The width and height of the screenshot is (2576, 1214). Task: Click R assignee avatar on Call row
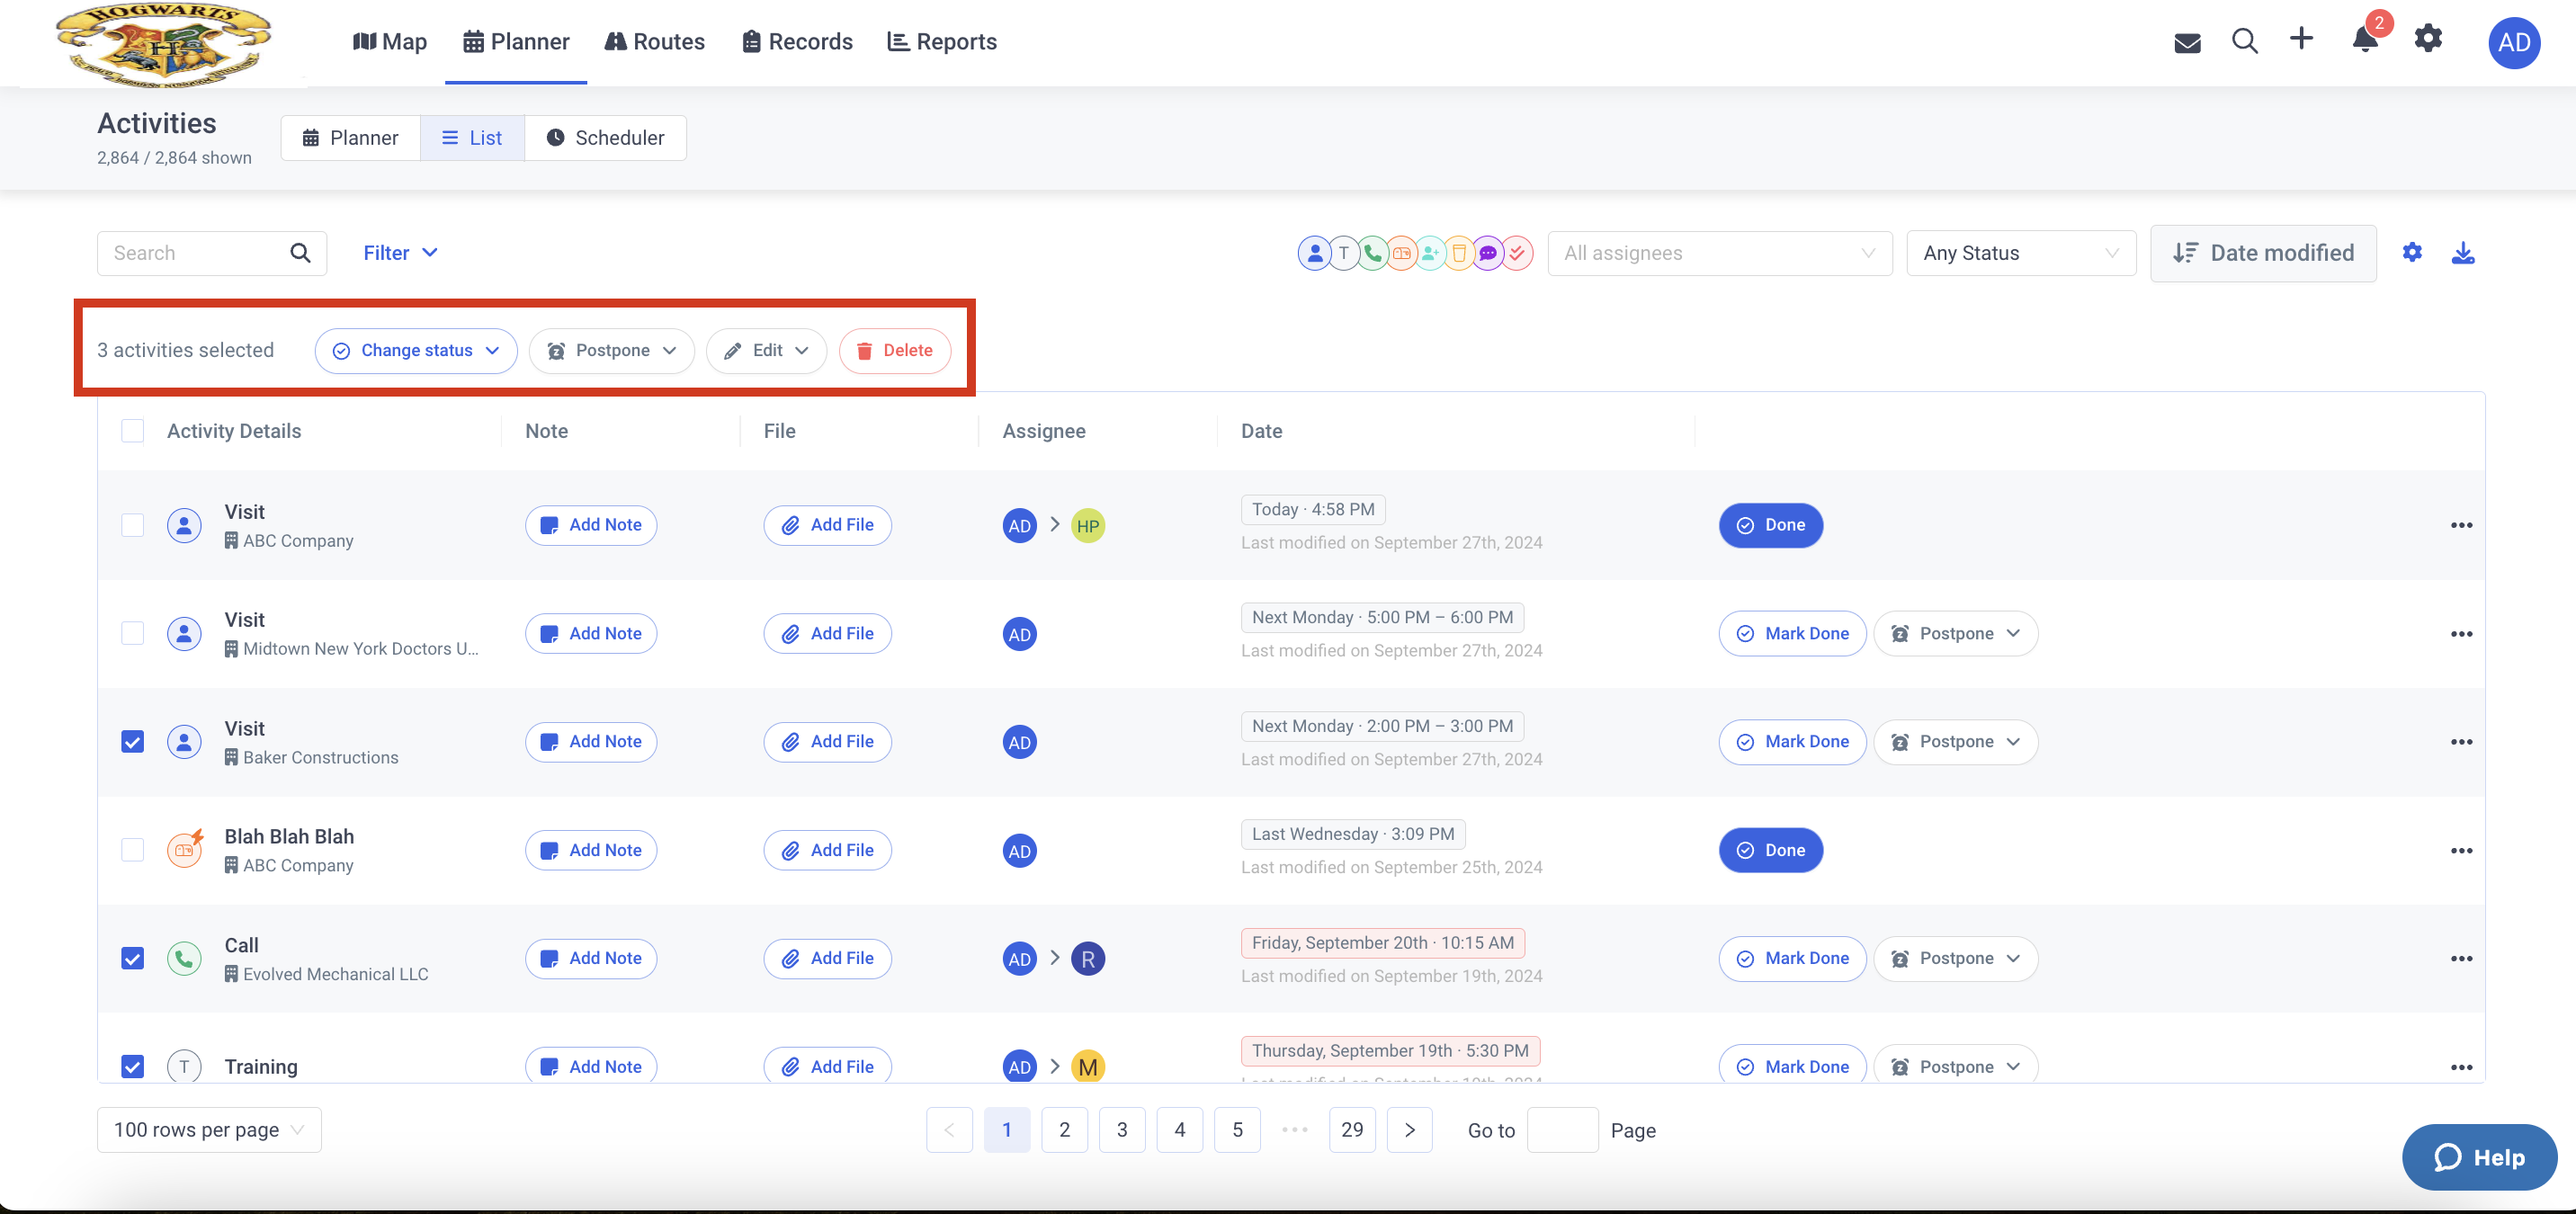(1088, 959)
